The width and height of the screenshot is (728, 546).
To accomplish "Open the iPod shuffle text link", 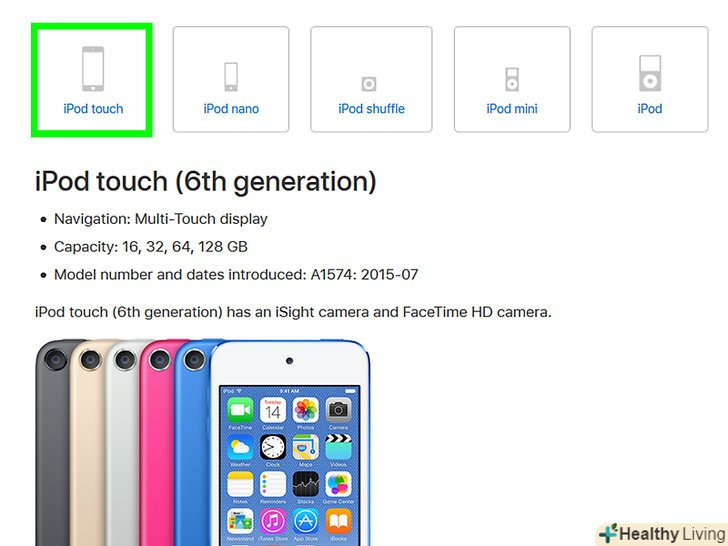I will coord(371,109).
